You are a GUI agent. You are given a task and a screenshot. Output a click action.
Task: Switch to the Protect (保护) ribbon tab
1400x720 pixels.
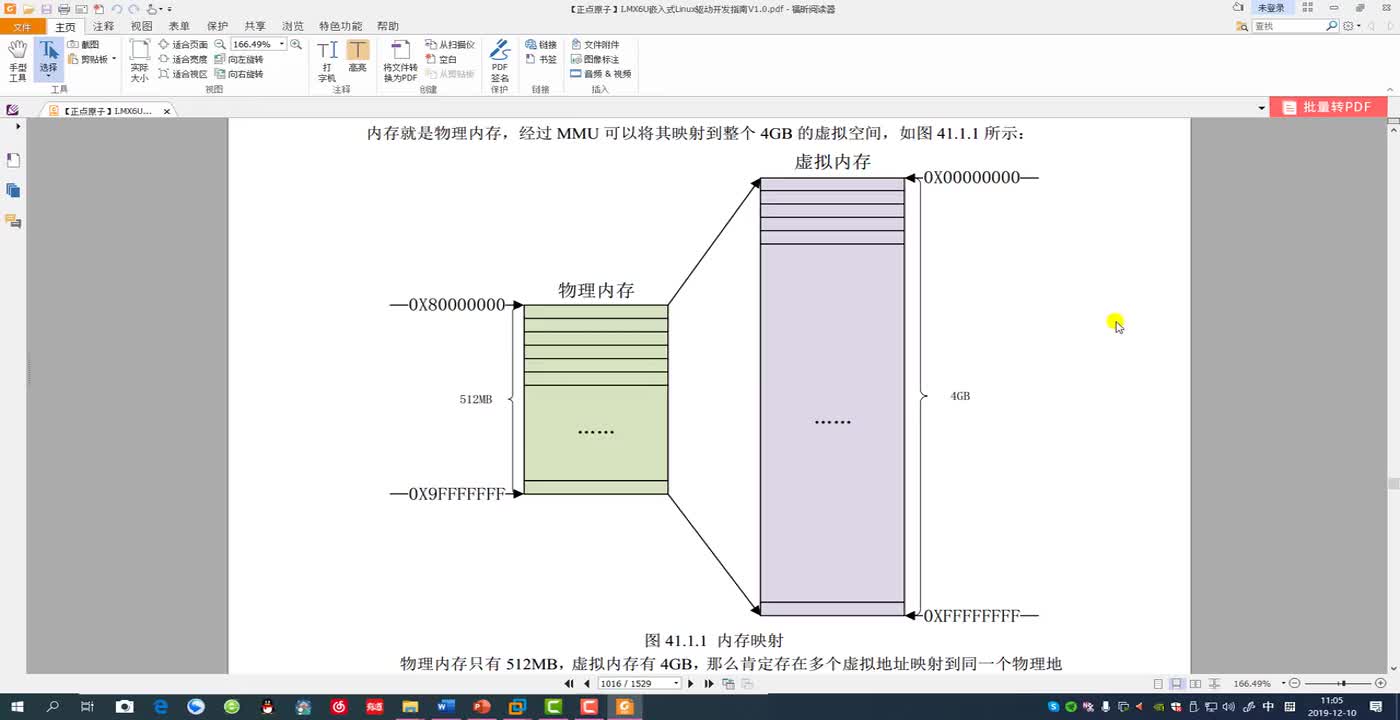click(217, 27)
